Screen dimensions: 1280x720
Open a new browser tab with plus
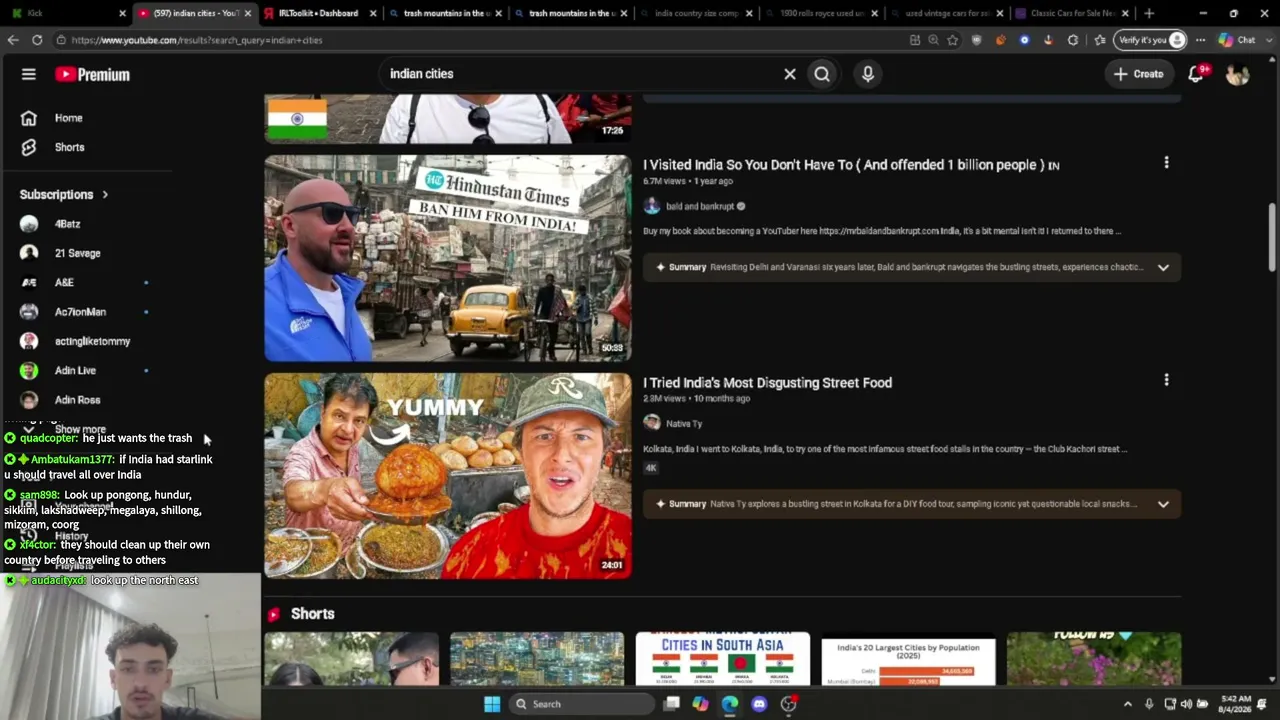1149,13
